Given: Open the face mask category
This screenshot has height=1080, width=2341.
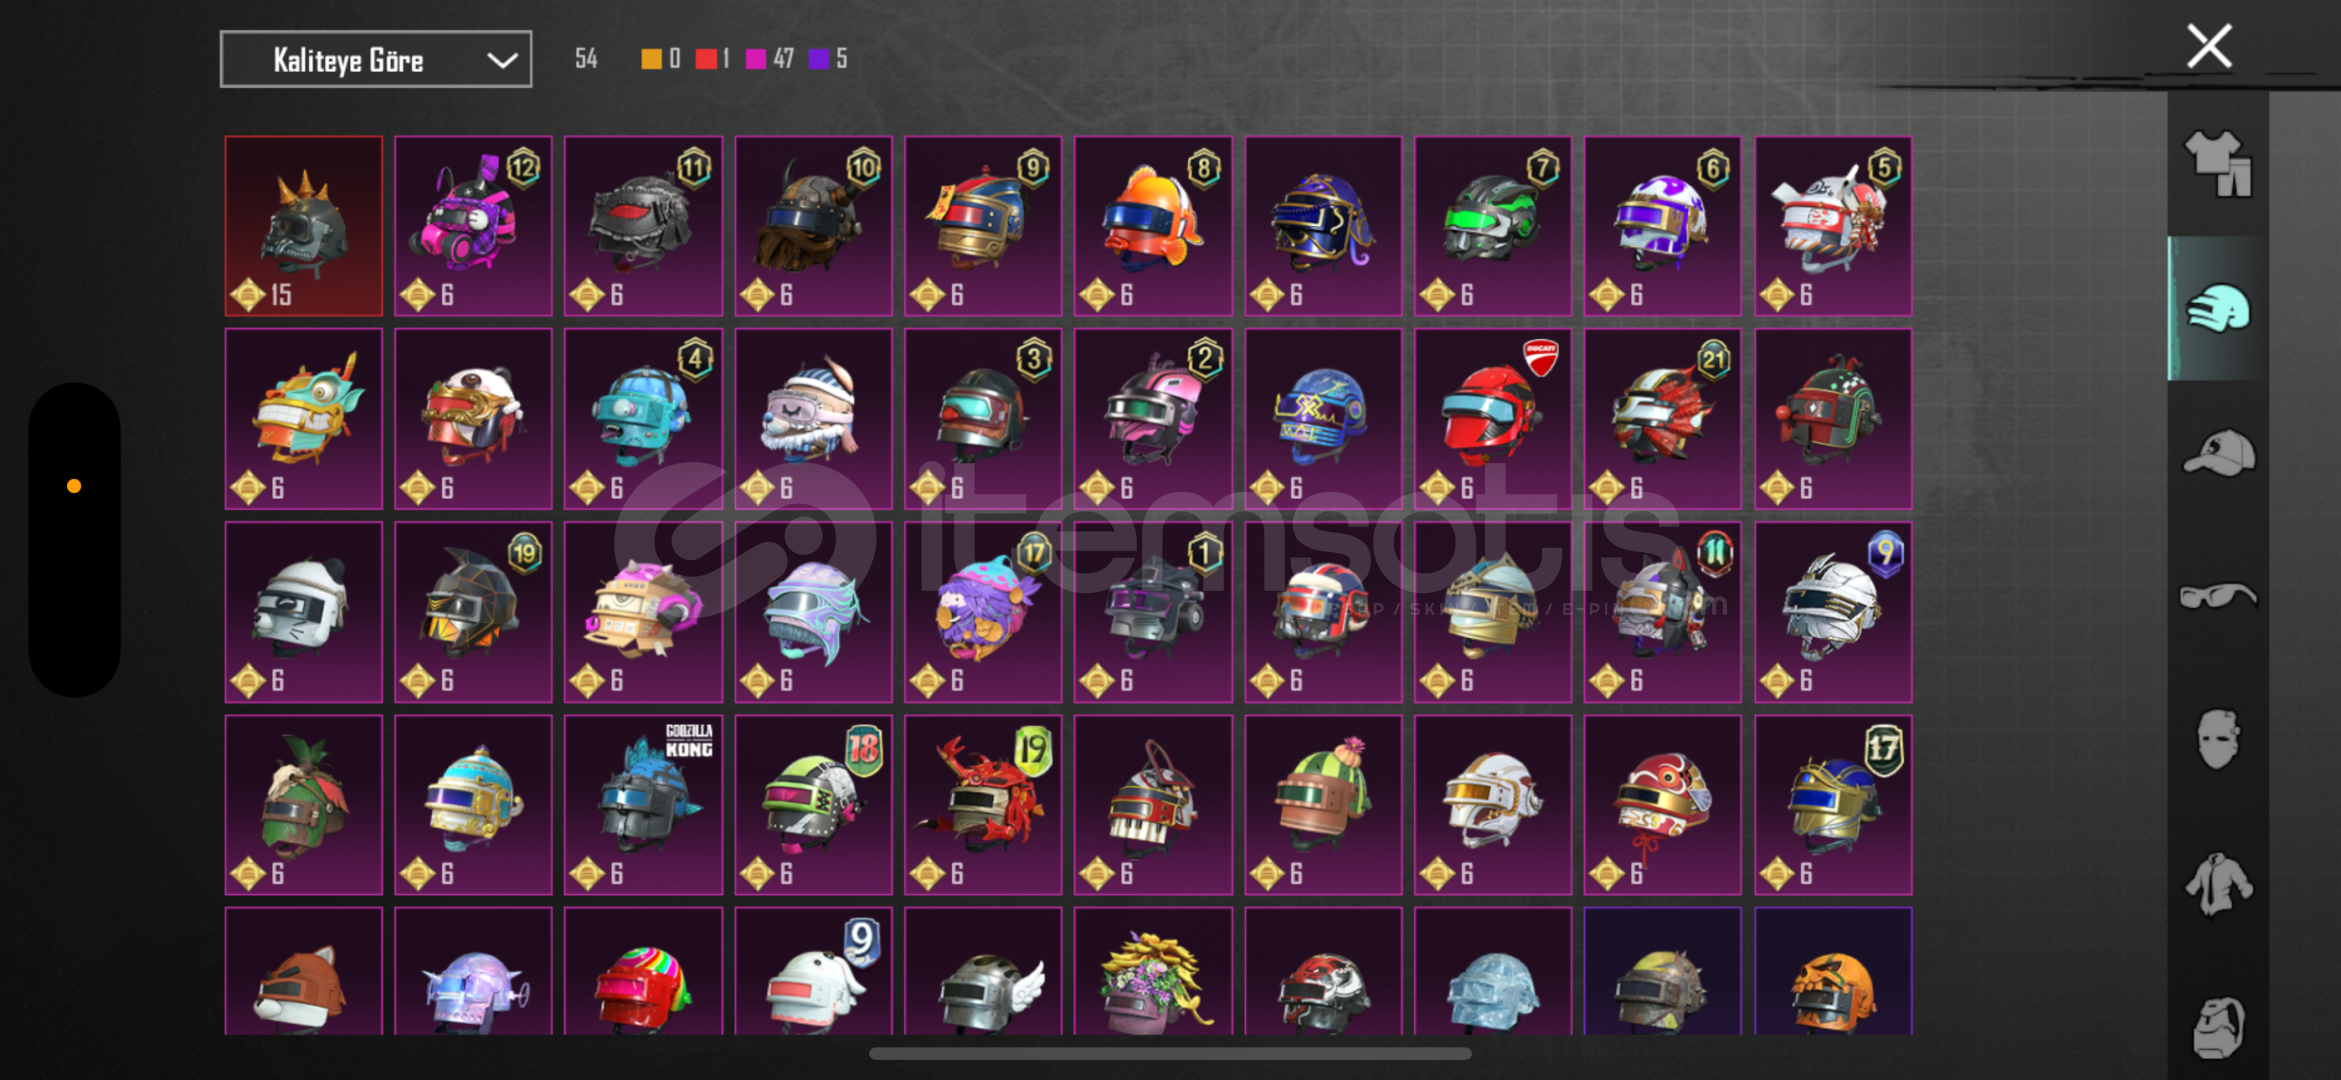Looking at the screenshot, I should (2218, 740).
